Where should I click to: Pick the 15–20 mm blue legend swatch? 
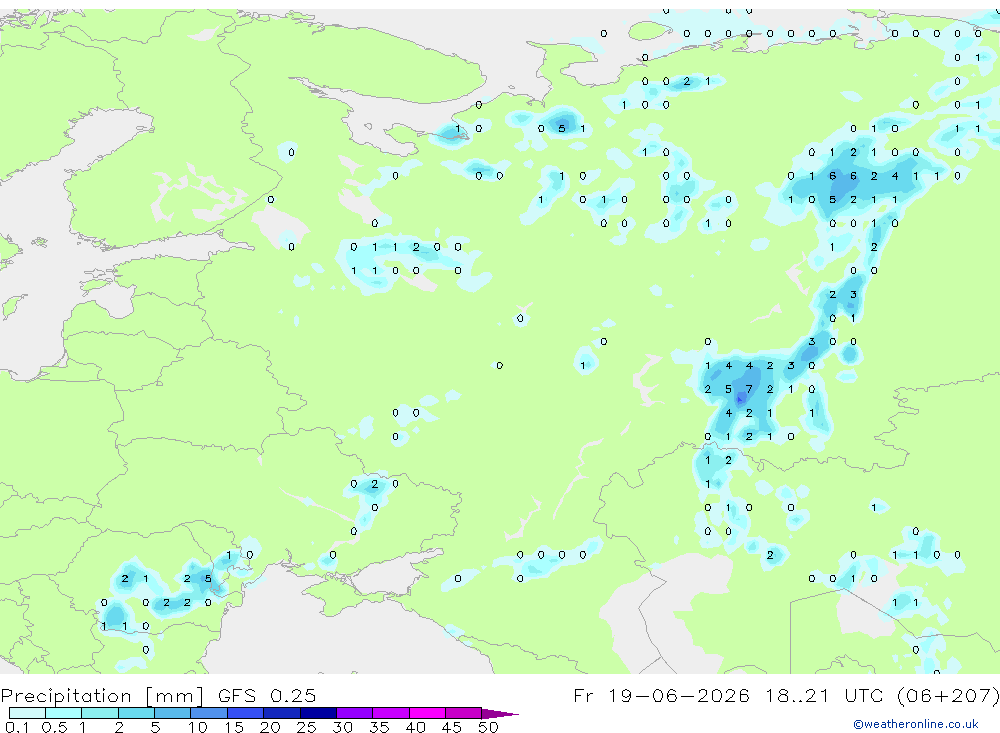coord(246,713)
